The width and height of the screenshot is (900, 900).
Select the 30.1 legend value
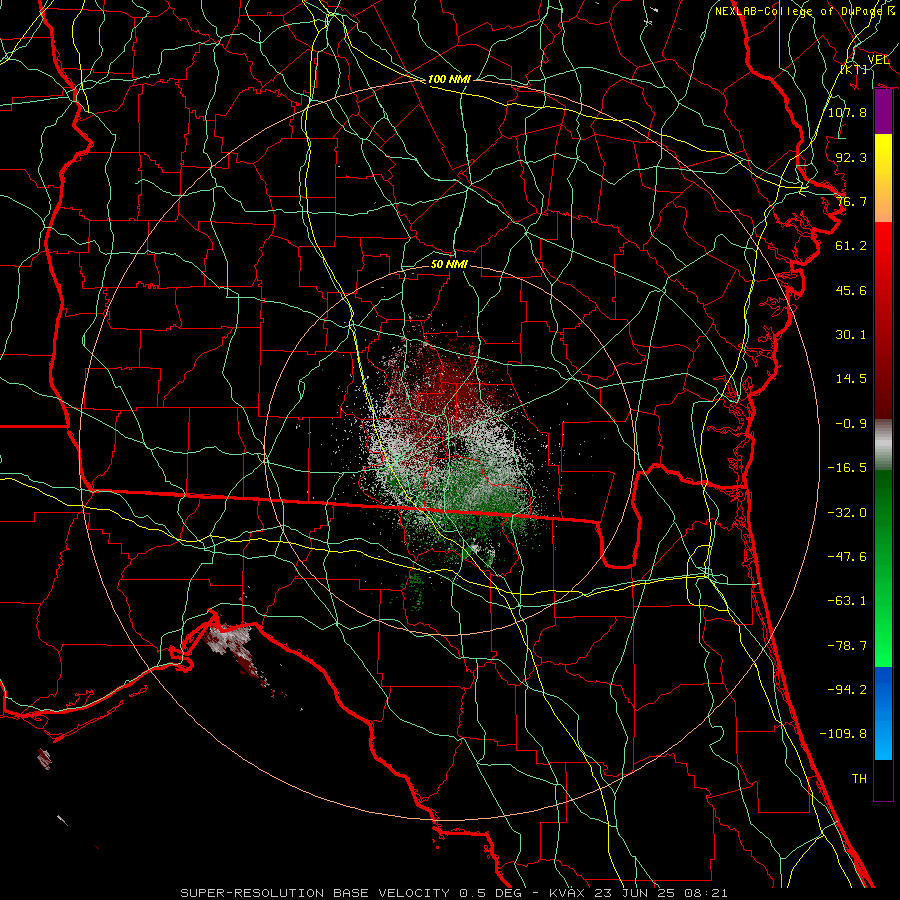pos(851,335)
